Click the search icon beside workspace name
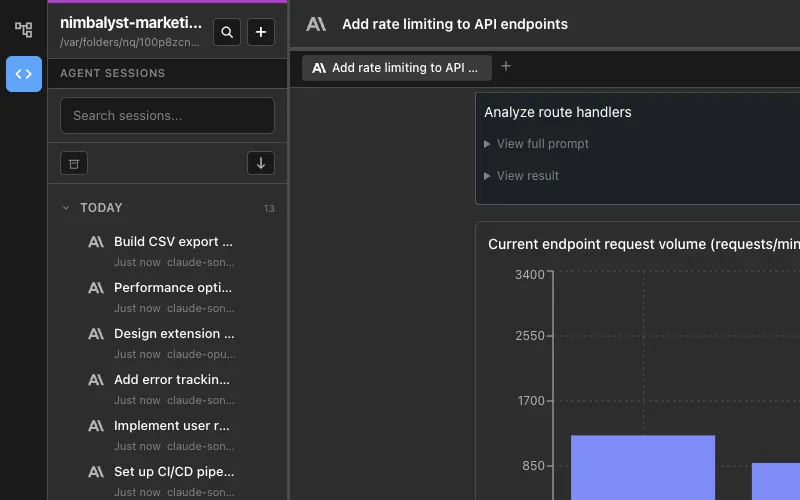The image size is (800, 500). coord(227,33)
